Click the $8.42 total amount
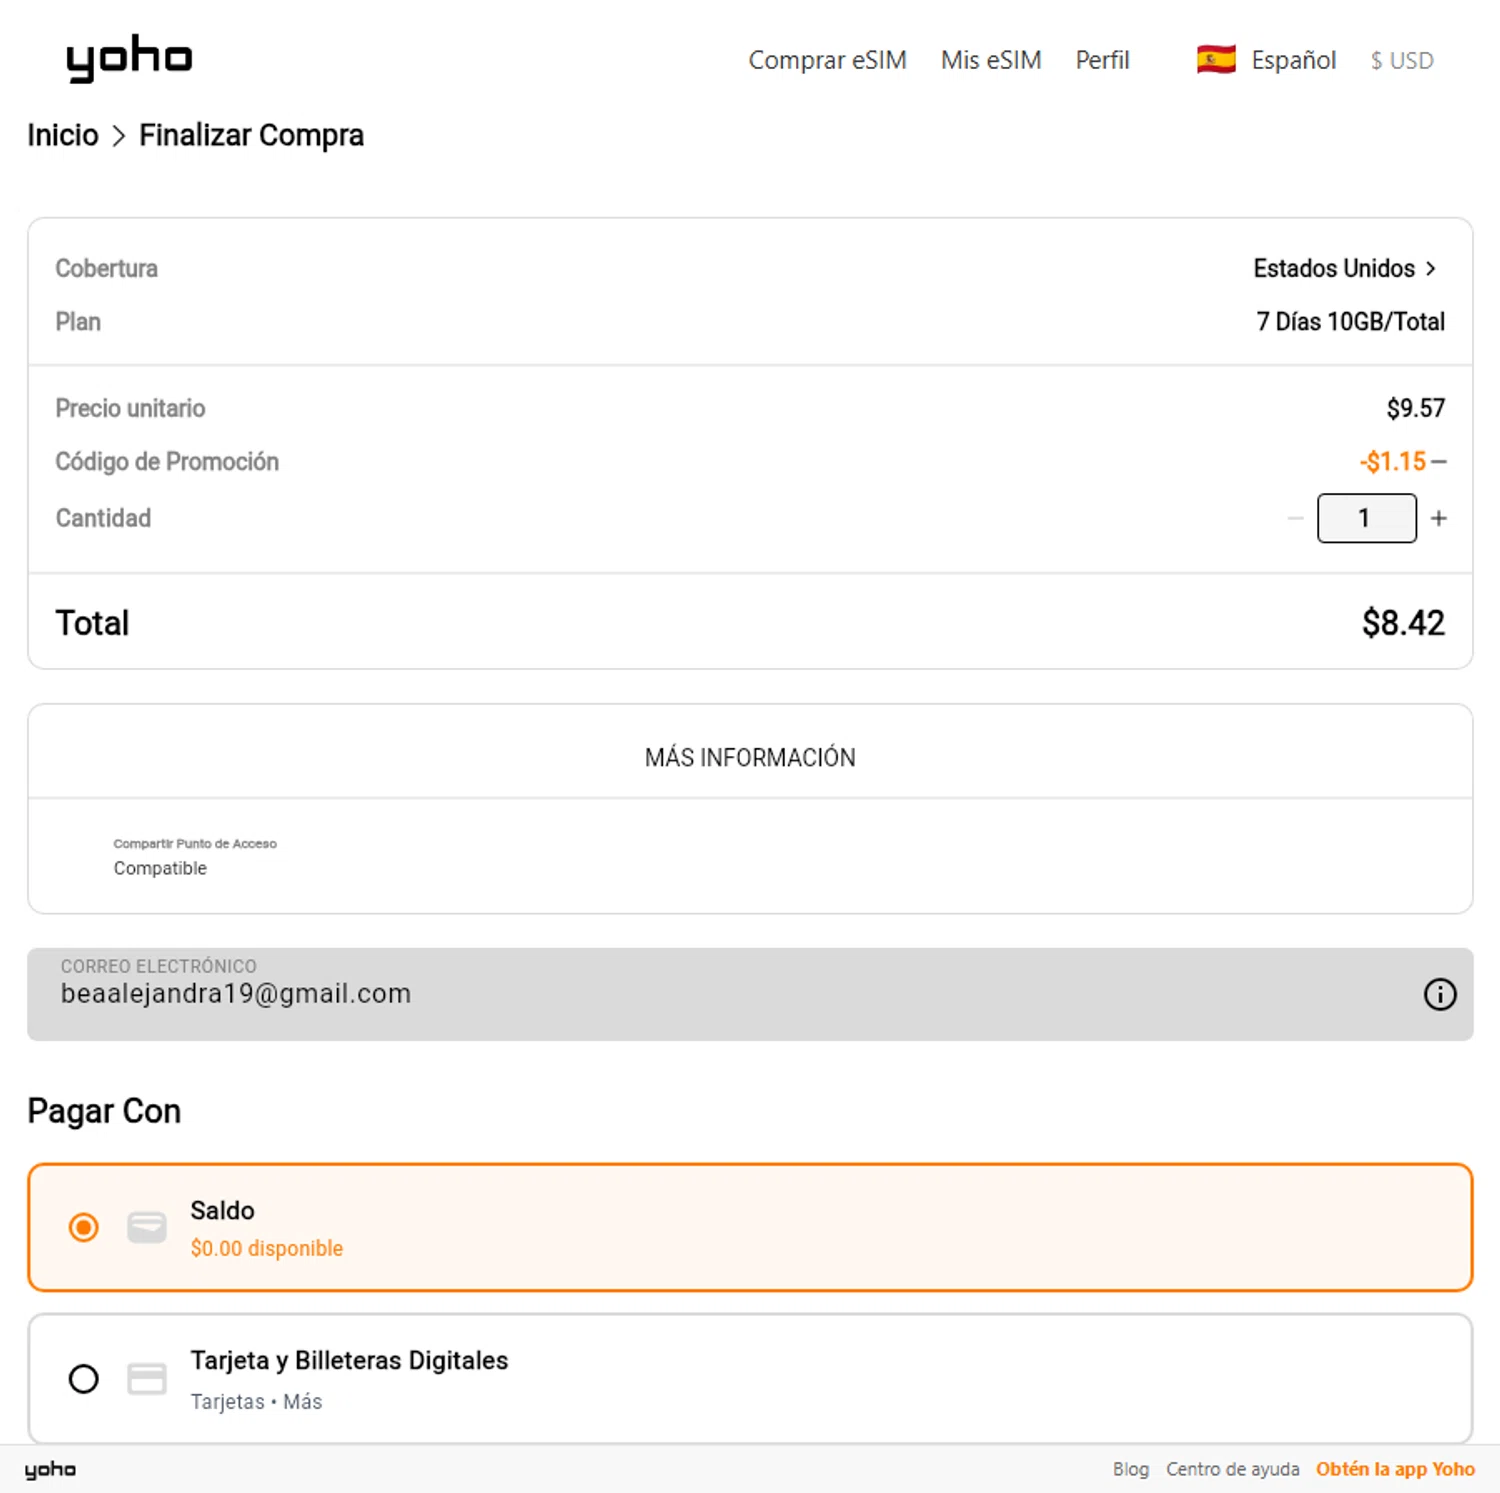Viewport: 1500px width, 1493px height. pos(1403,623)
